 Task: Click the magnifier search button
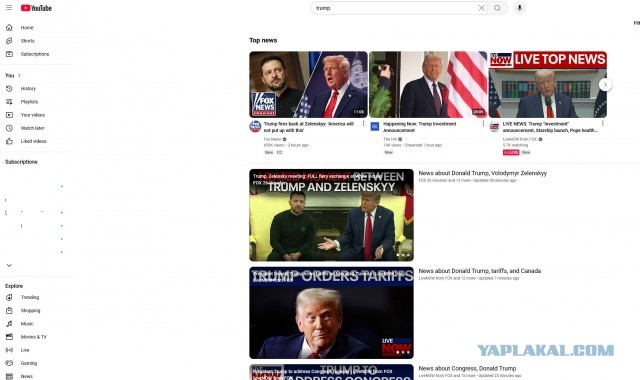[x=497, y=8]
